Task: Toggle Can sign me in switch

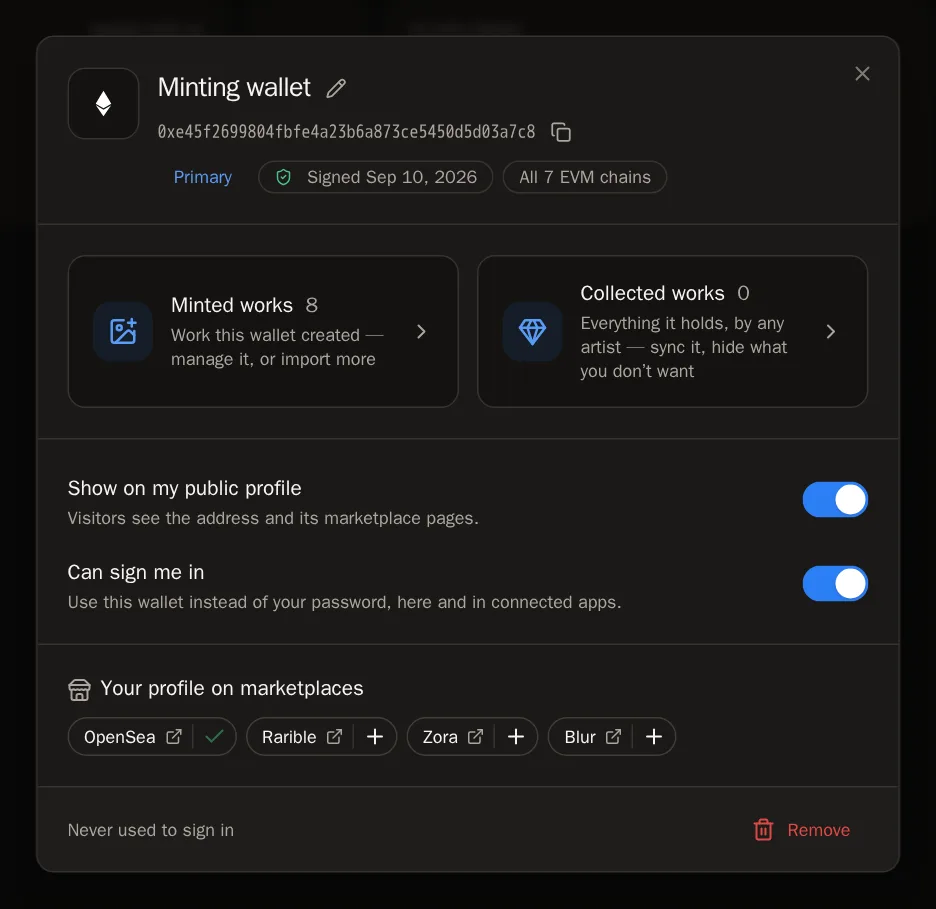Action: [x=835, y=583]
